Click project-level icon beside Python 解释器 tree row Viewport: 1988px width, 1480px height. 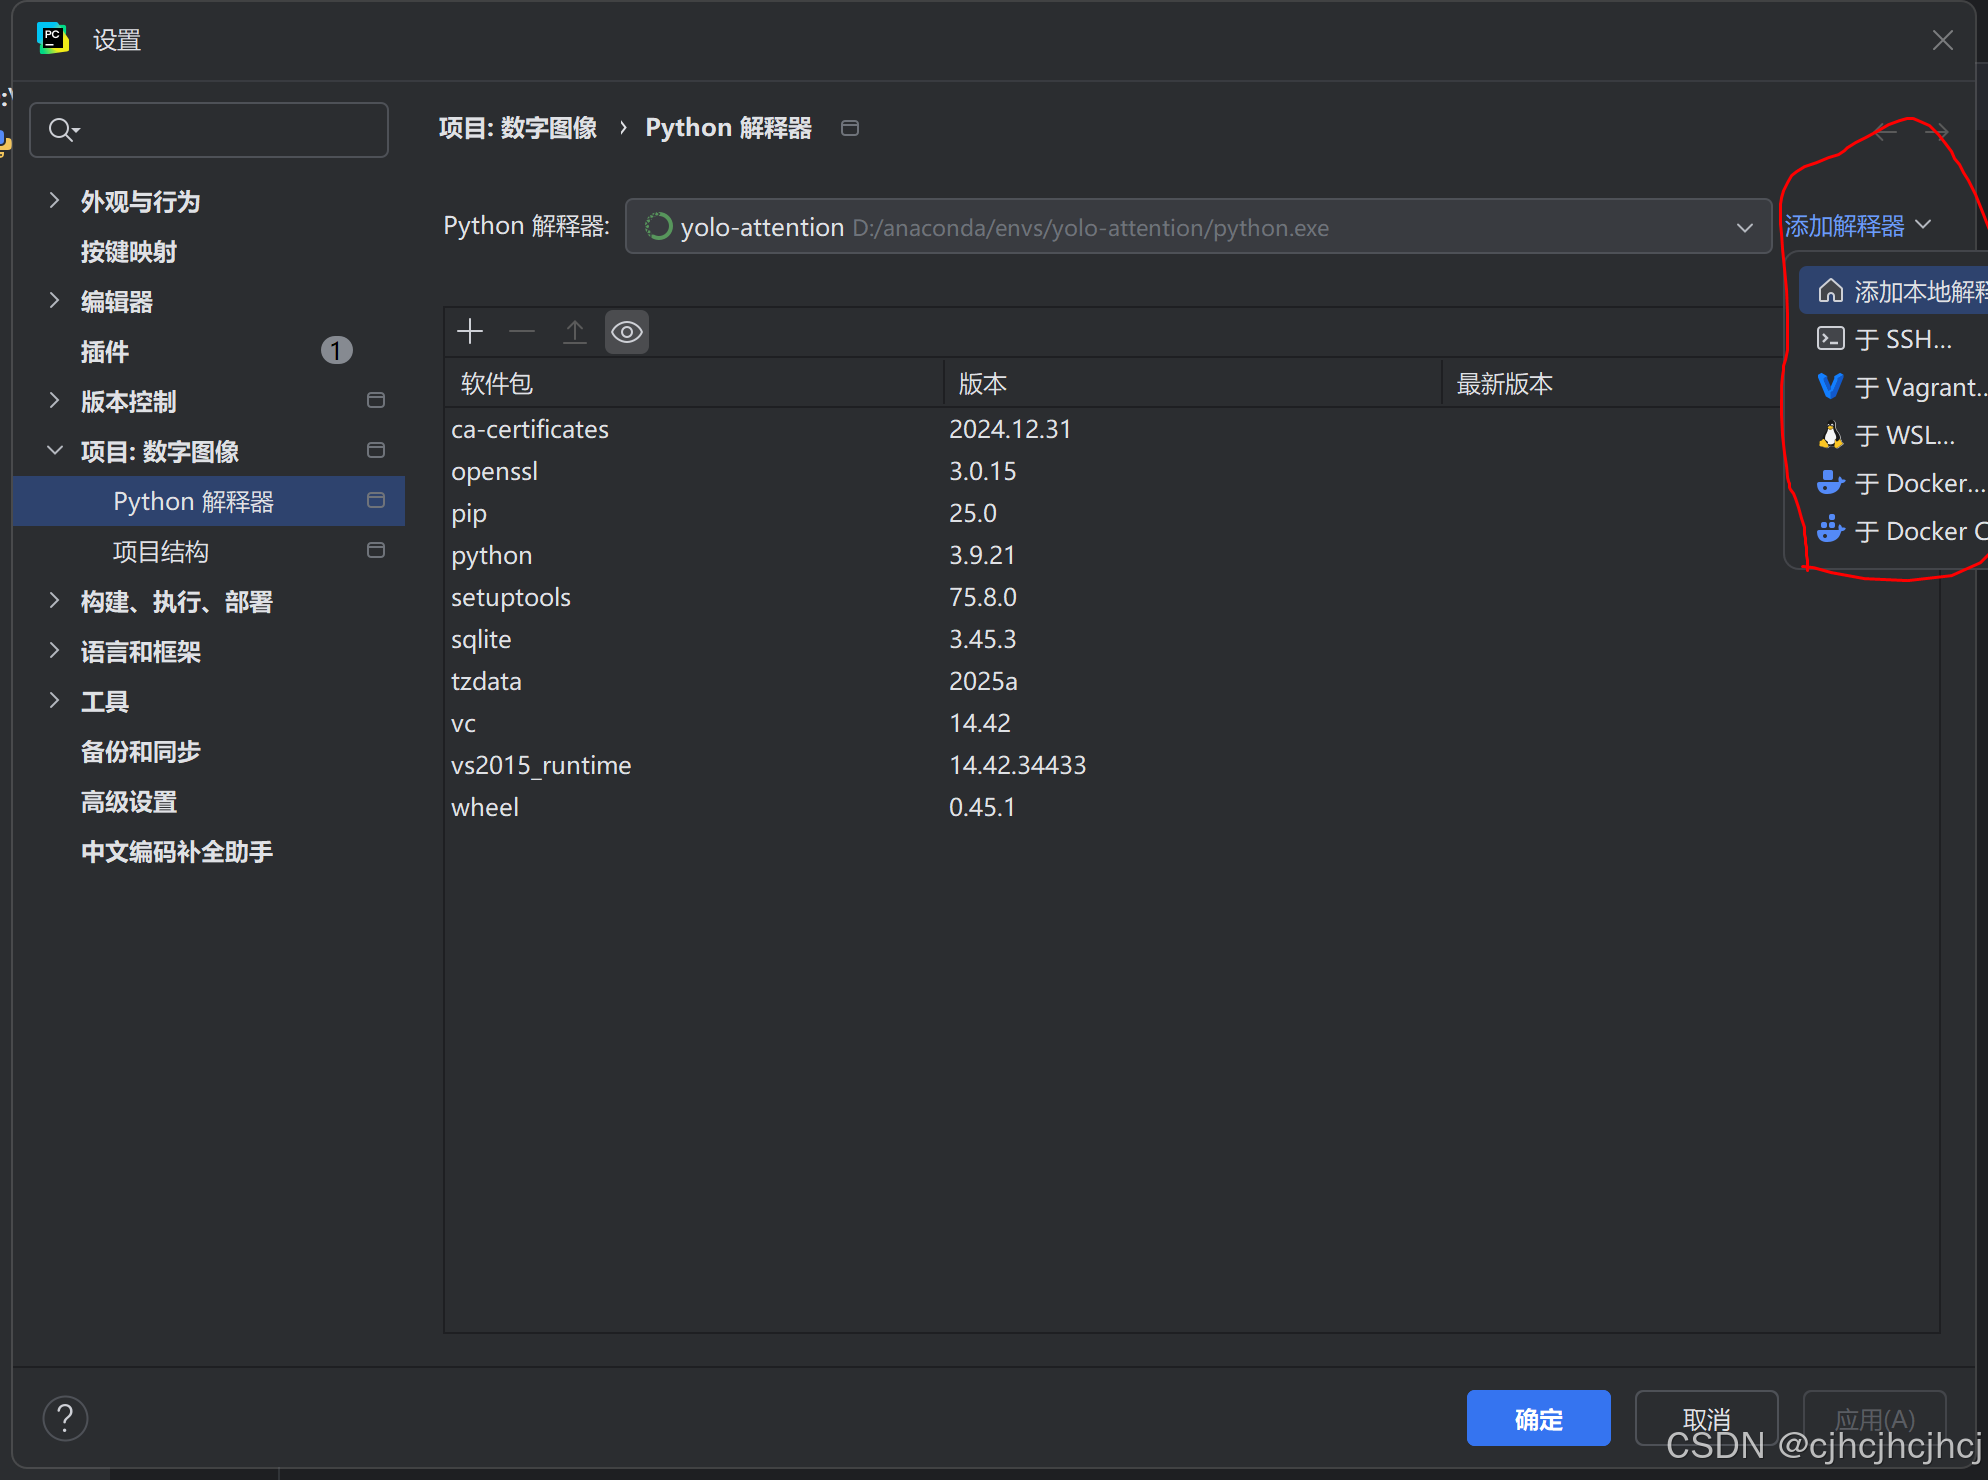coord(376,501)
